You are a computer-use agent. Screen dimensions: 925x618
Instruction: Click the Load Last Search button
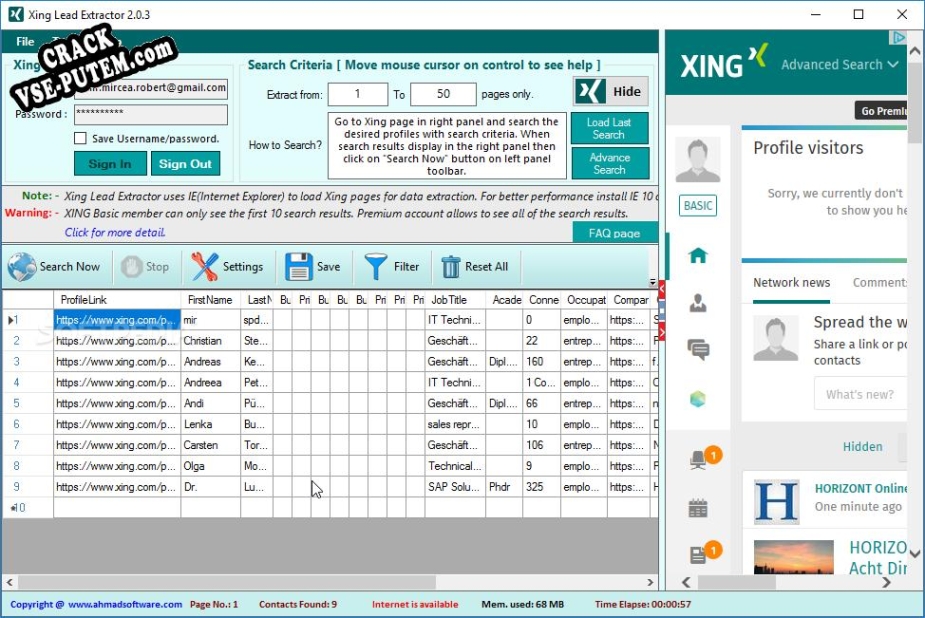(x=609, y=128)
